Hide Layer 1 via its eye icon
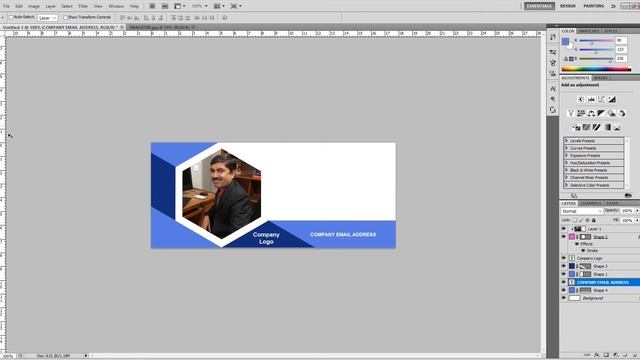The image size is (640, 360). [x=564, y=229]
